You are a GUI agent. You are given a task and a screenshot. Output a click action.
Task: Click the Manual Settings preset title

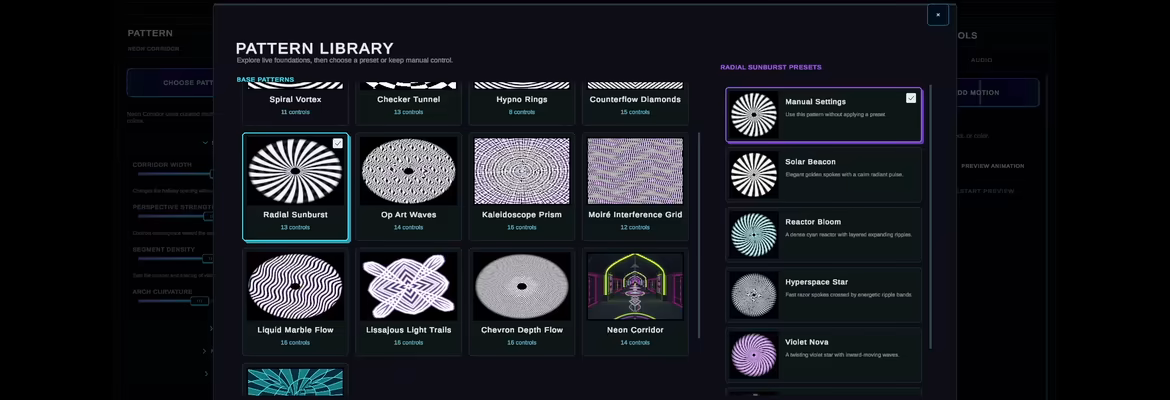coord(816,101)
